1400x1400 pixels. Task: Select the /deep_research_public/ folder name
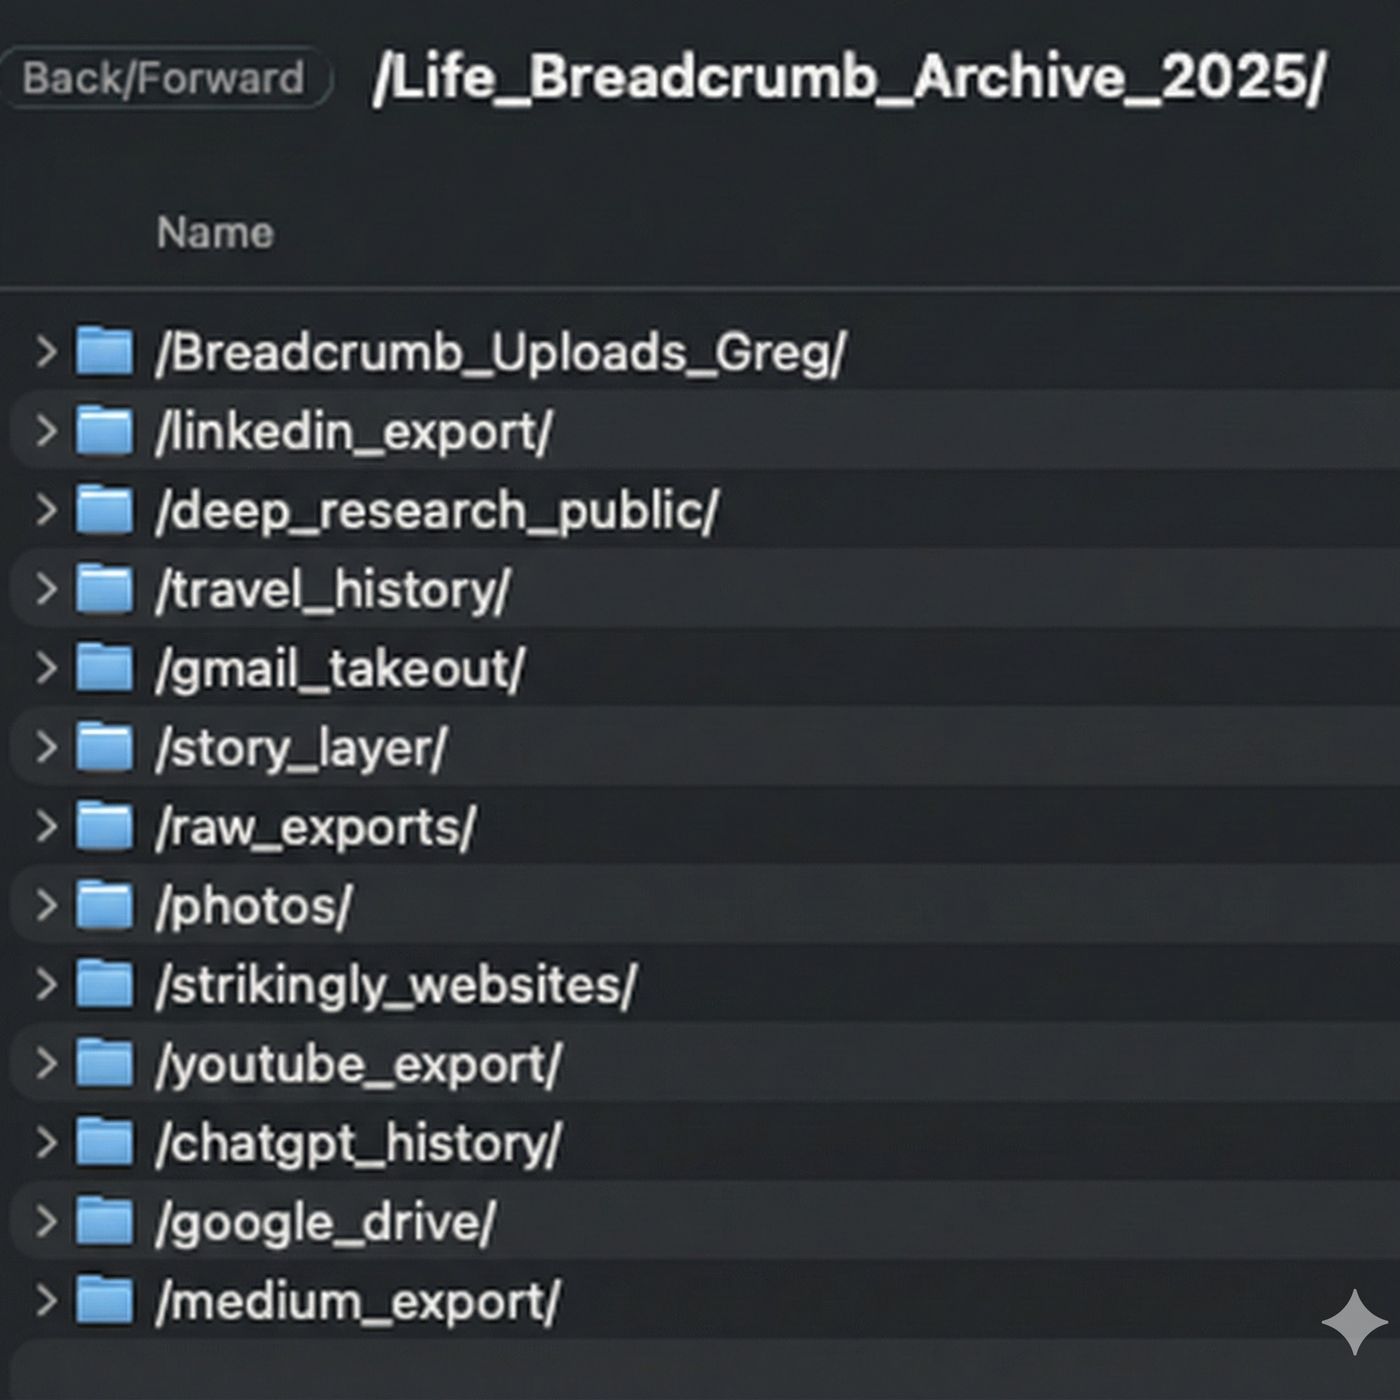(437, 511)
